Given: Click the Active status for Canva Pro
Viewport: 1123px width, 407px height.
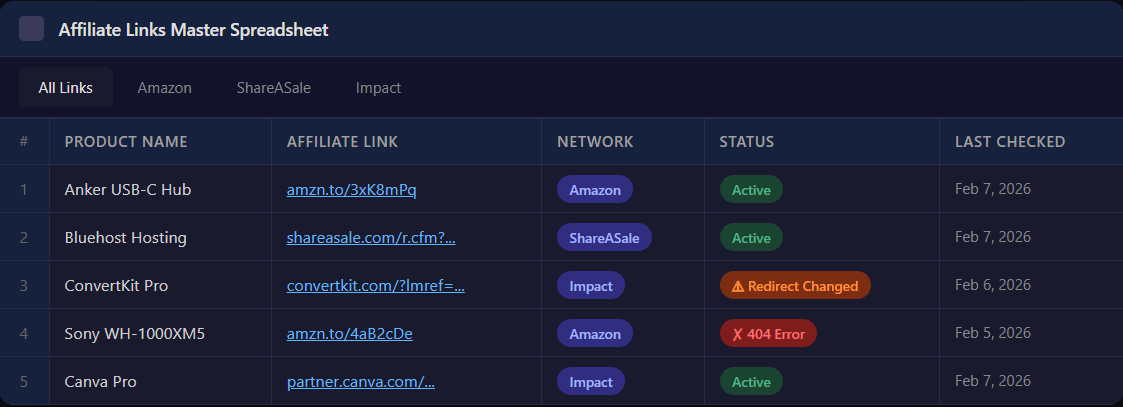Looking at the screenshot, I should 751,381.
